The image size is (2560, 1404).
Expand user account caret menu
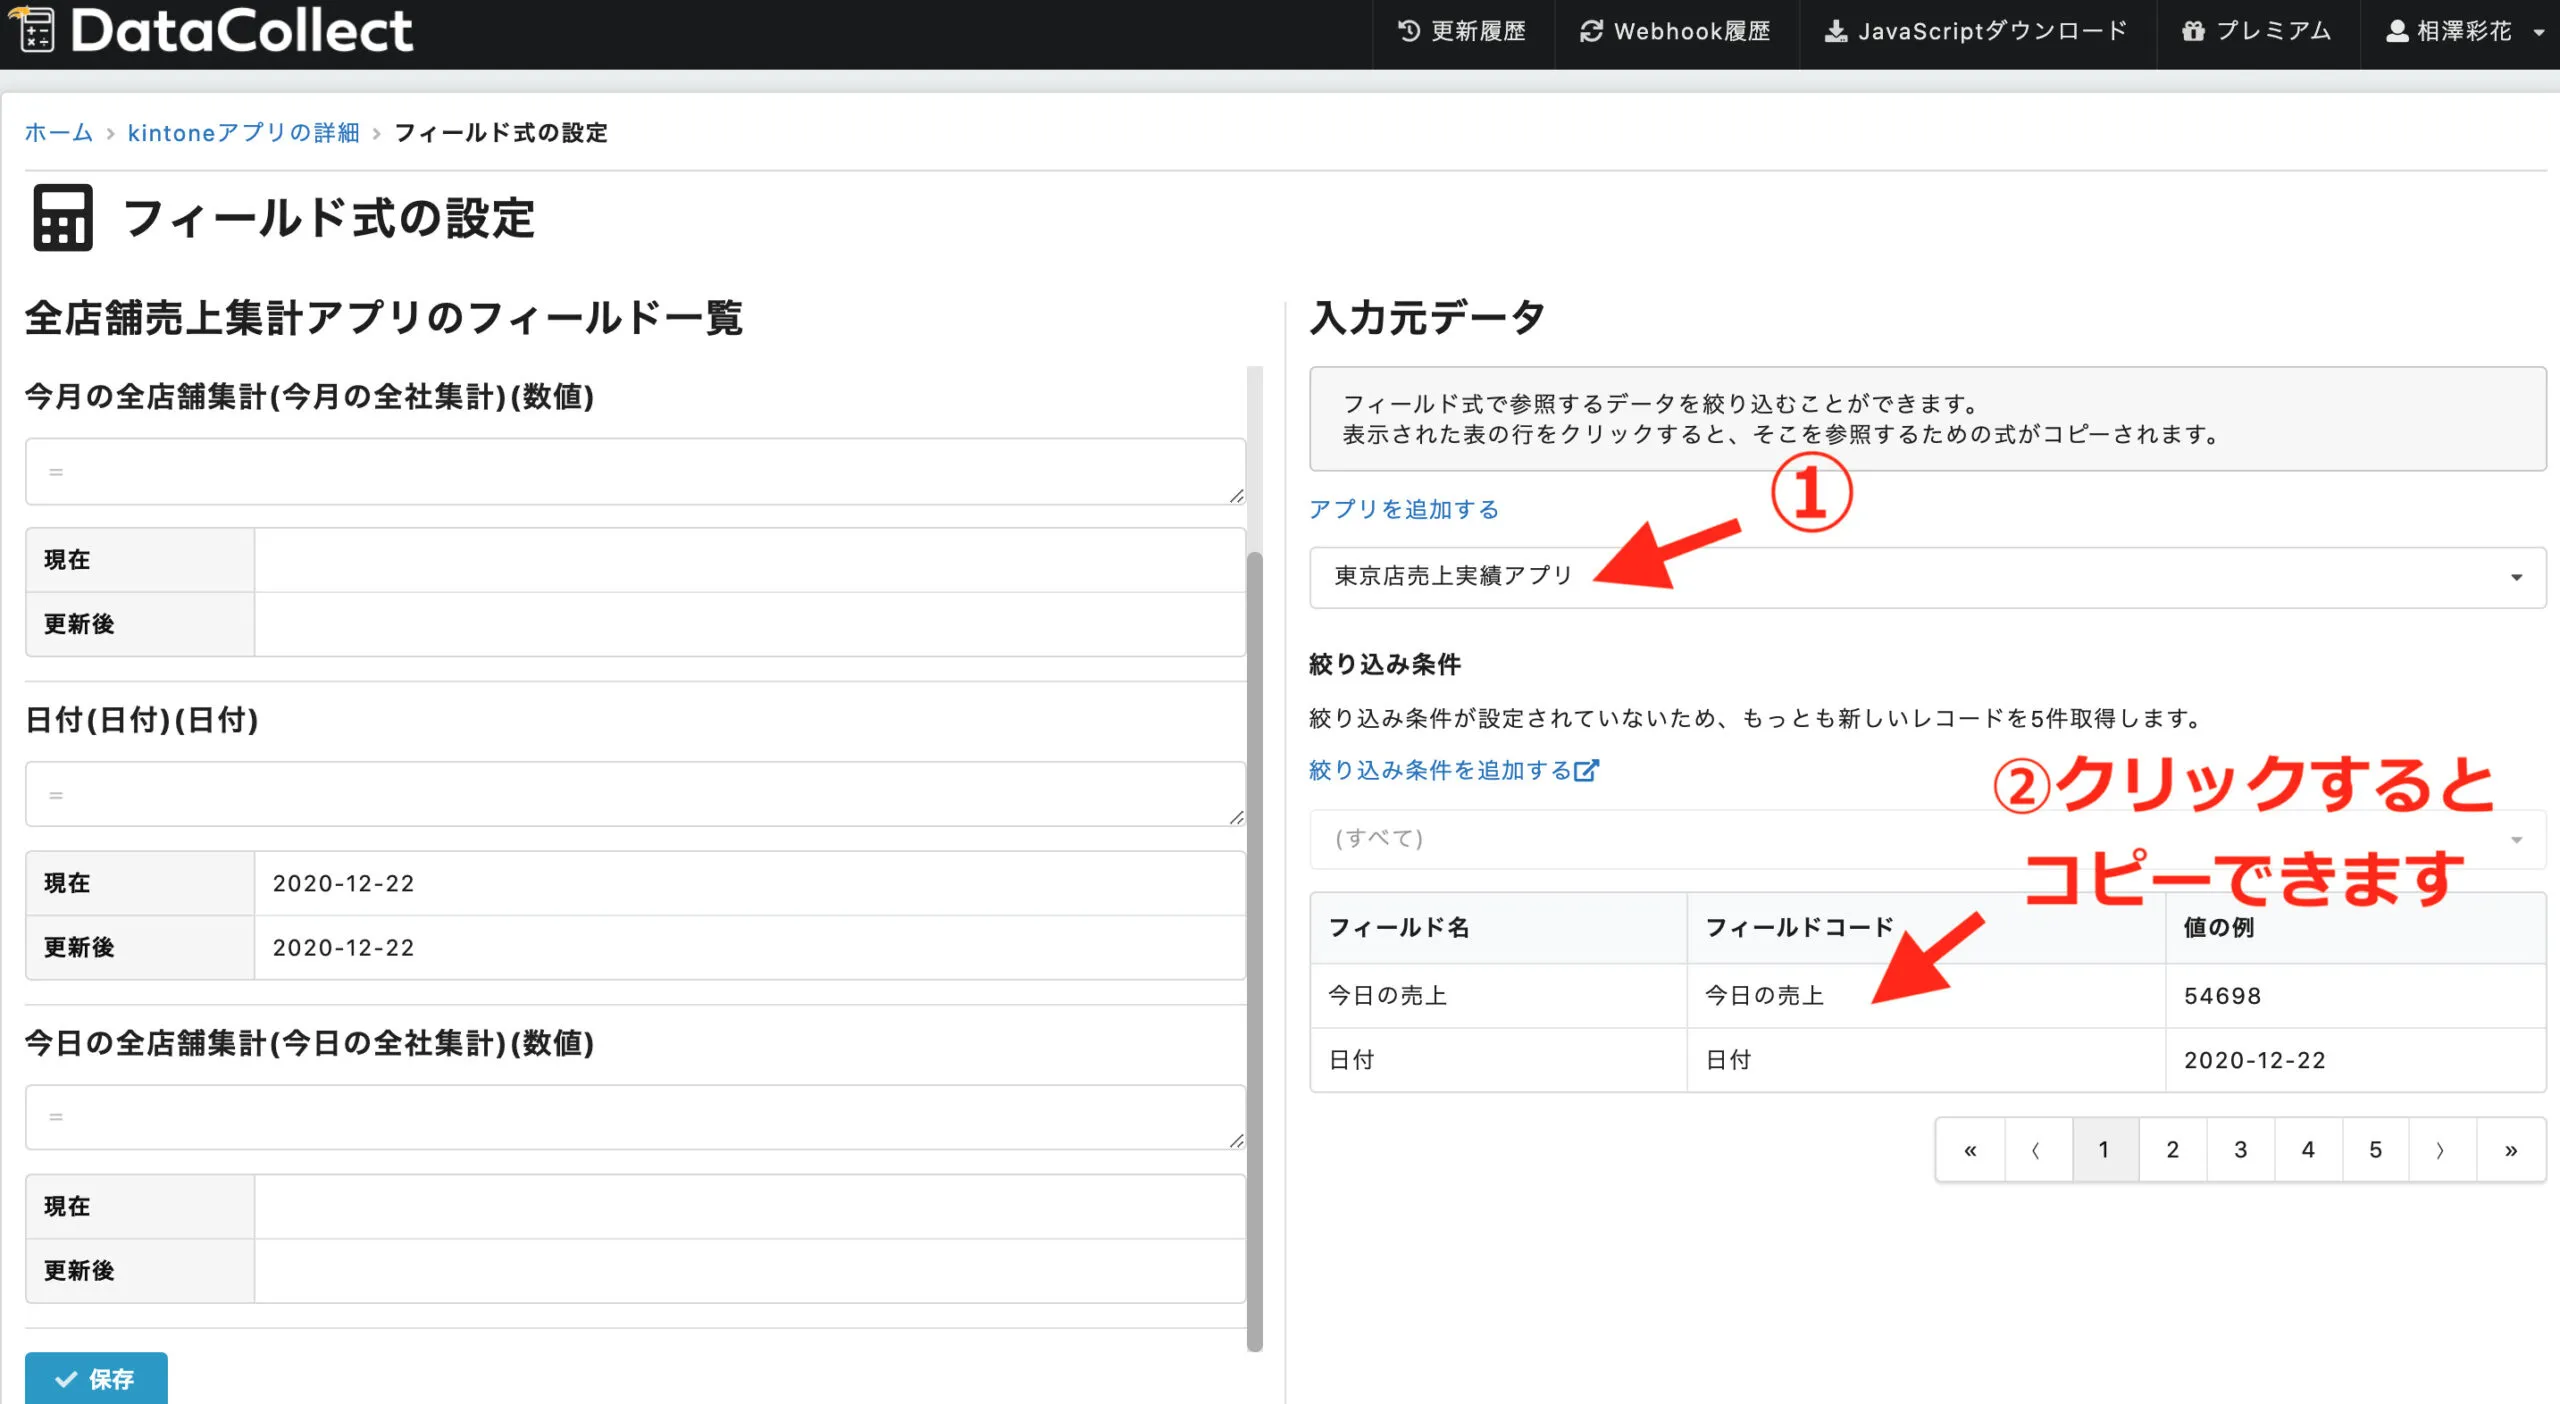tap(2538, 32)
